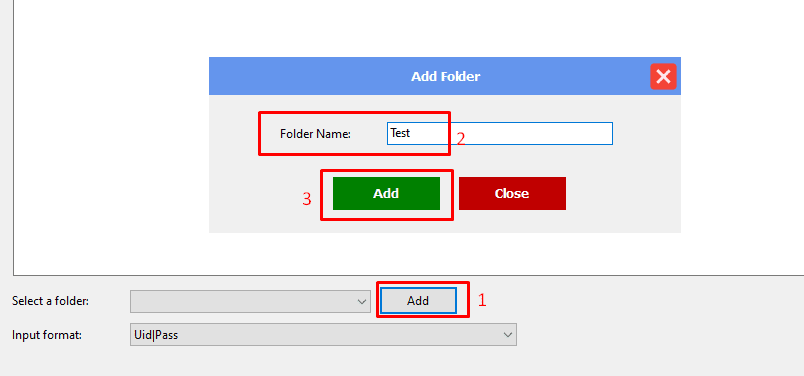The image size is (804, 376).
Task: Click the Select a folder label
Action: [x=50, y=301]
